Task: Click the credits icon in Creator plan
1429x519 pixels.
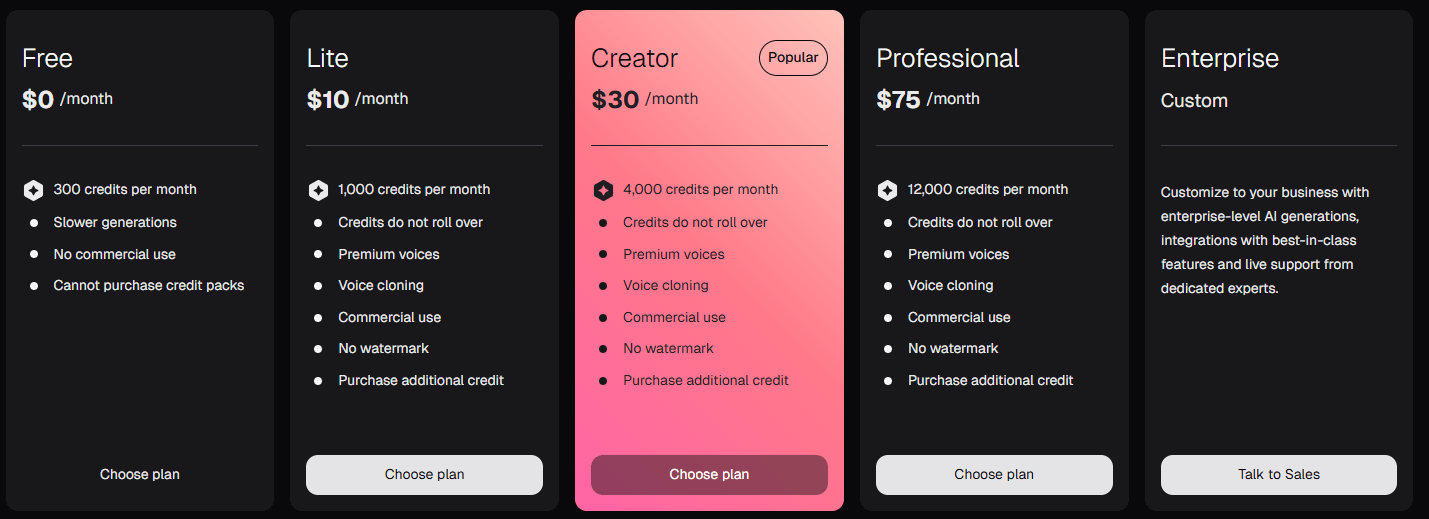Action: 603,190
